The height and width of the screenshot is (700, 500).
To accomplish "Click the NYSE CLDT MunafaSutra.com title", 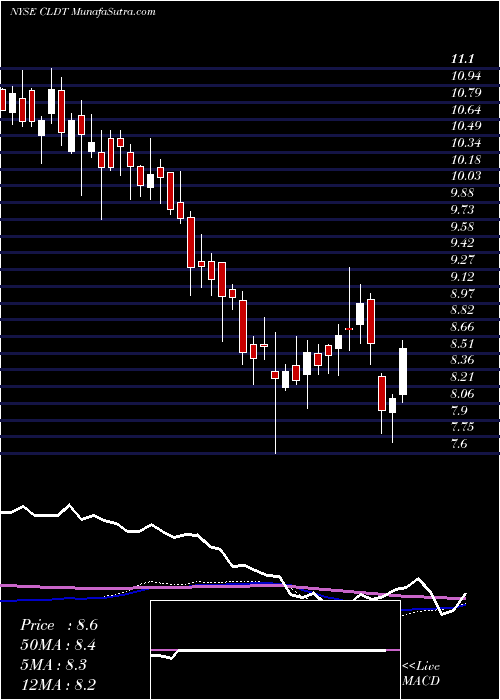I will [82, 12].
